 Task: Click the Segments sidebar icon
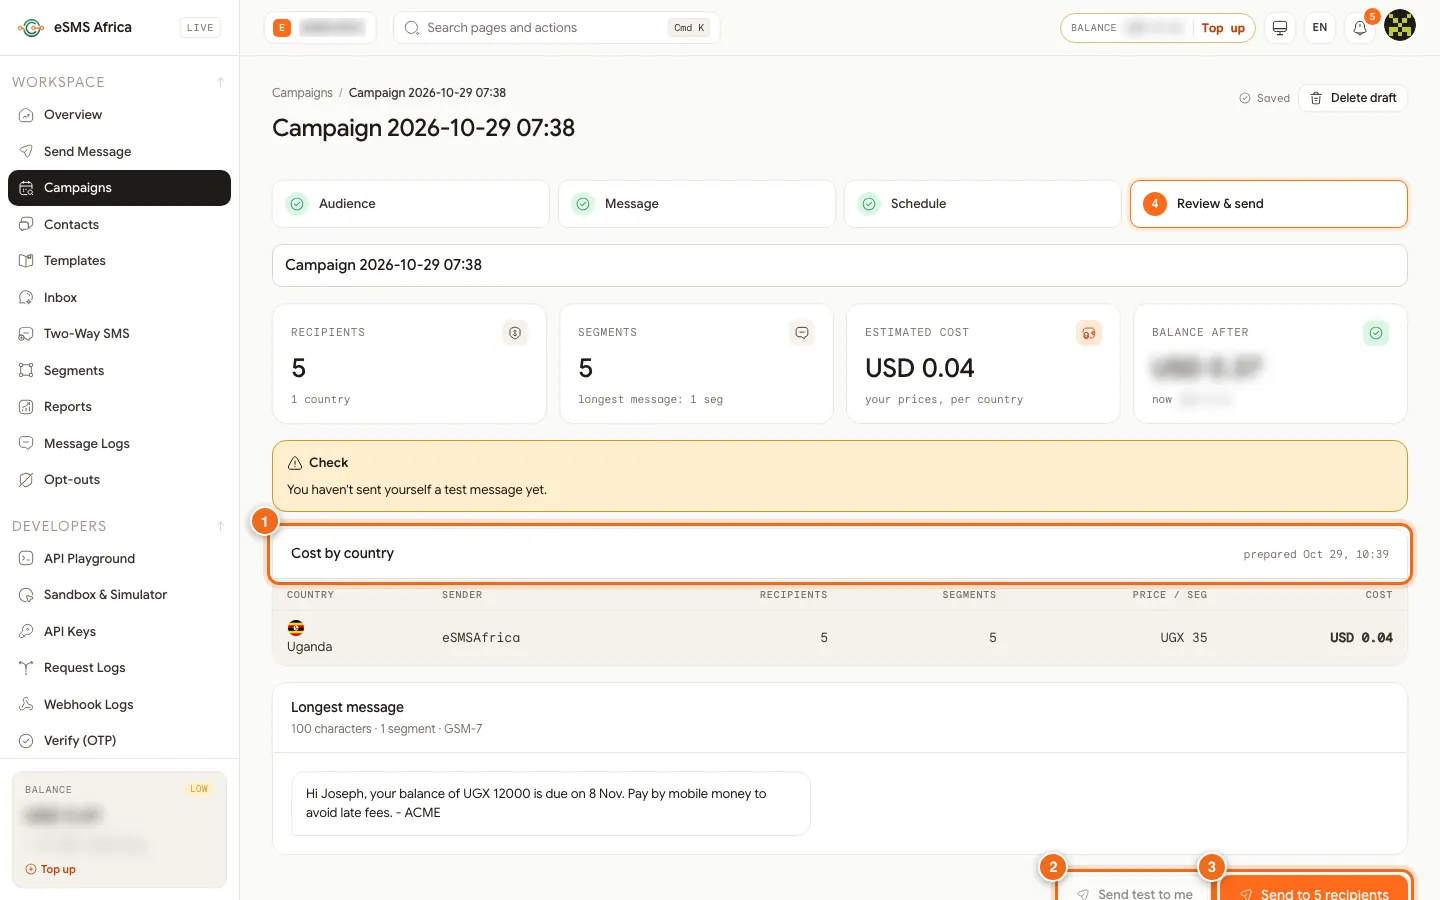(26, 371)
